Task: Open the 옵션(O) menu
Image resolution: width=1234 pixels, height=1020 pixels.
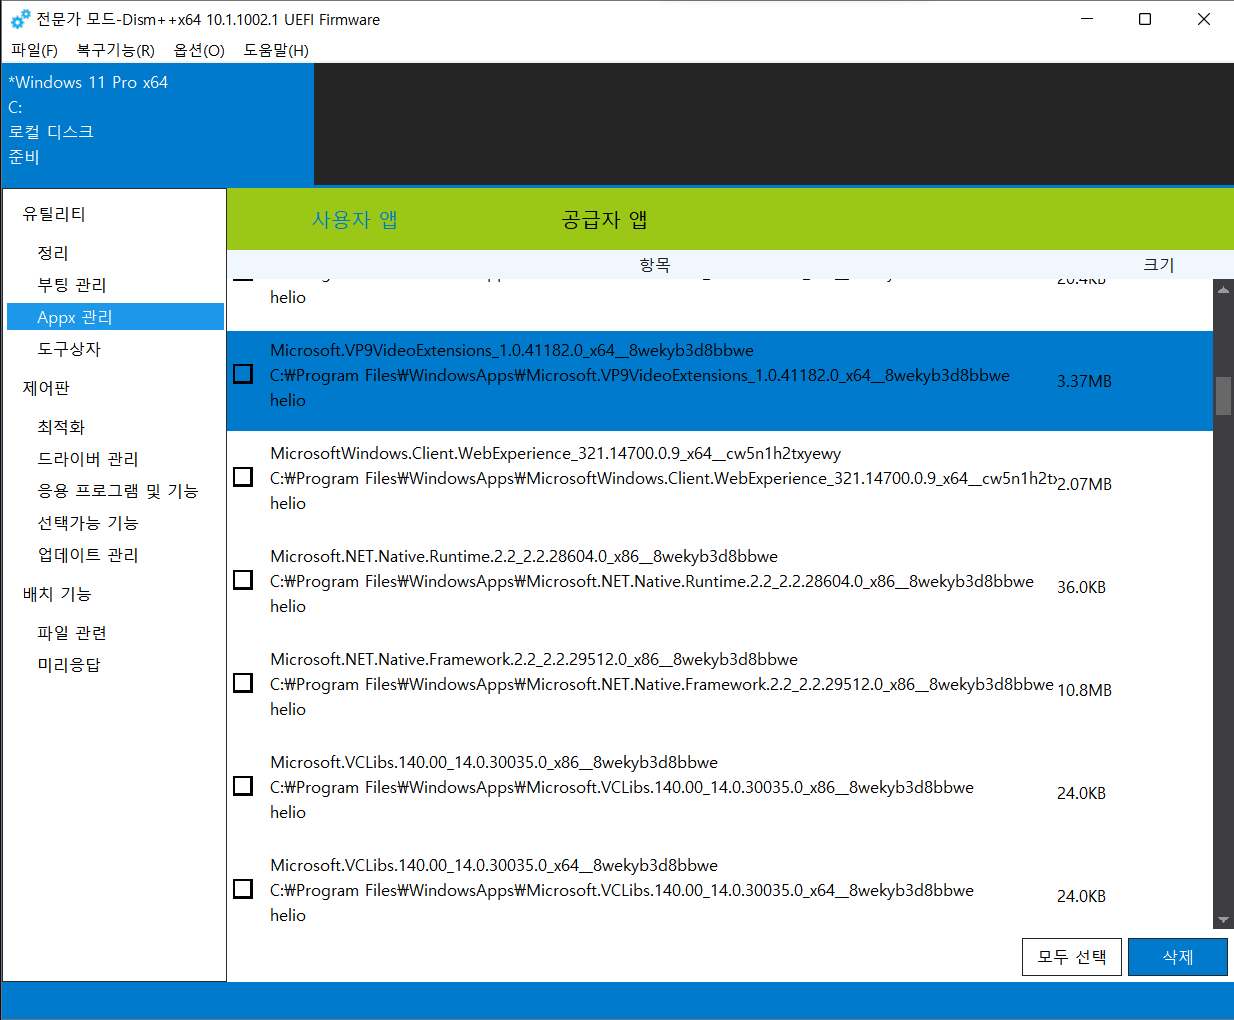Action: coord(198,50)
